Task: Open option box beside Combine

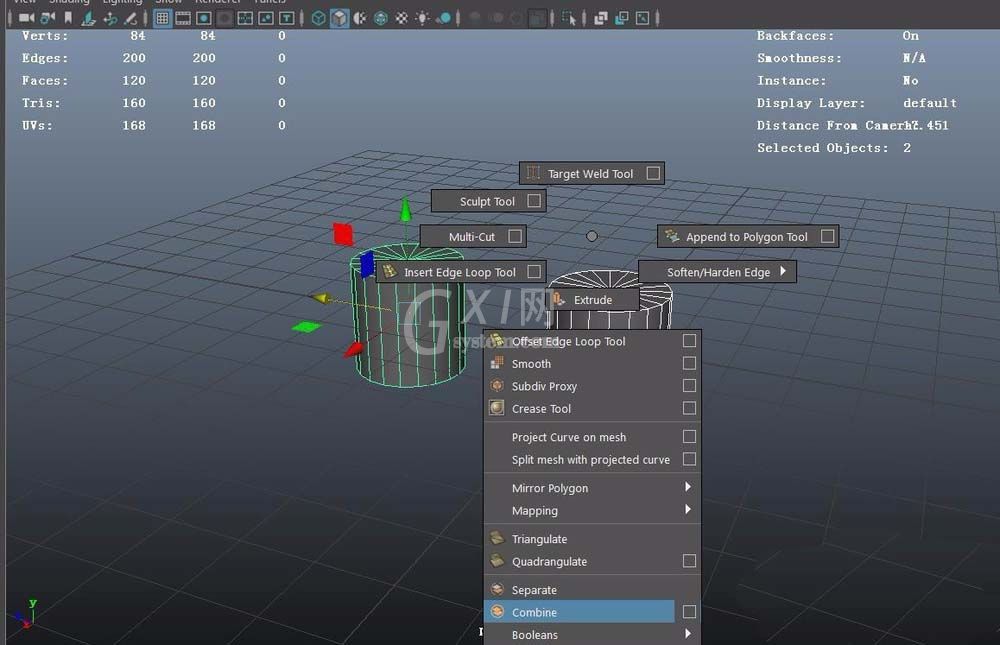Action: click(x=689, y=612)
